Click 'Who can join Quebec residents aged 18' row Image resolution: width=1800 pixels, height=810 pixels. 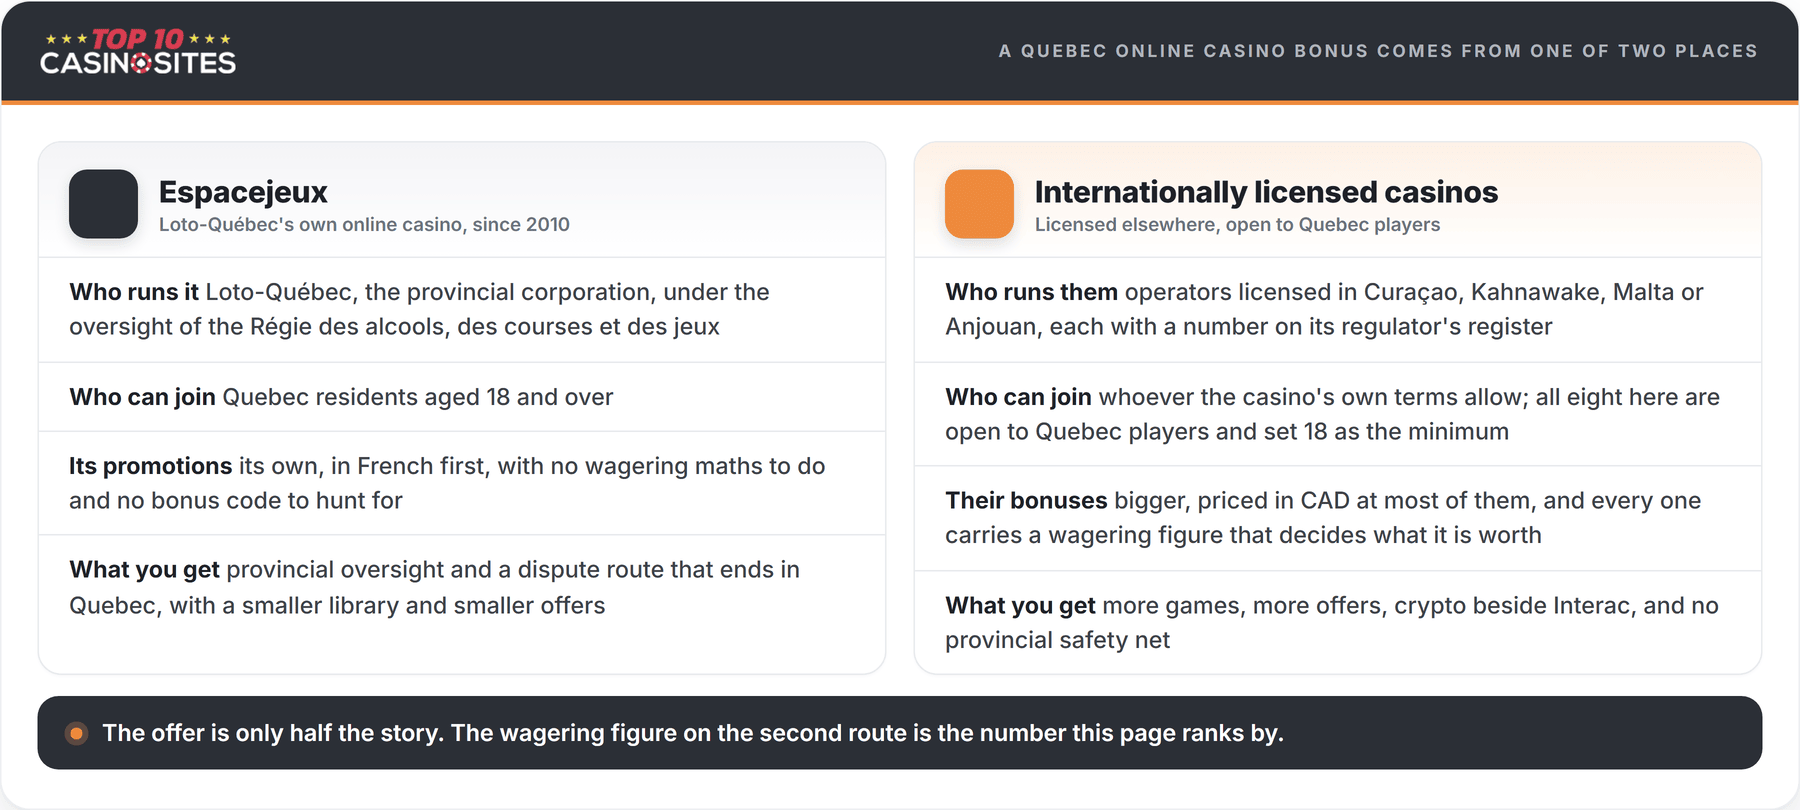(x=462, y=397)
